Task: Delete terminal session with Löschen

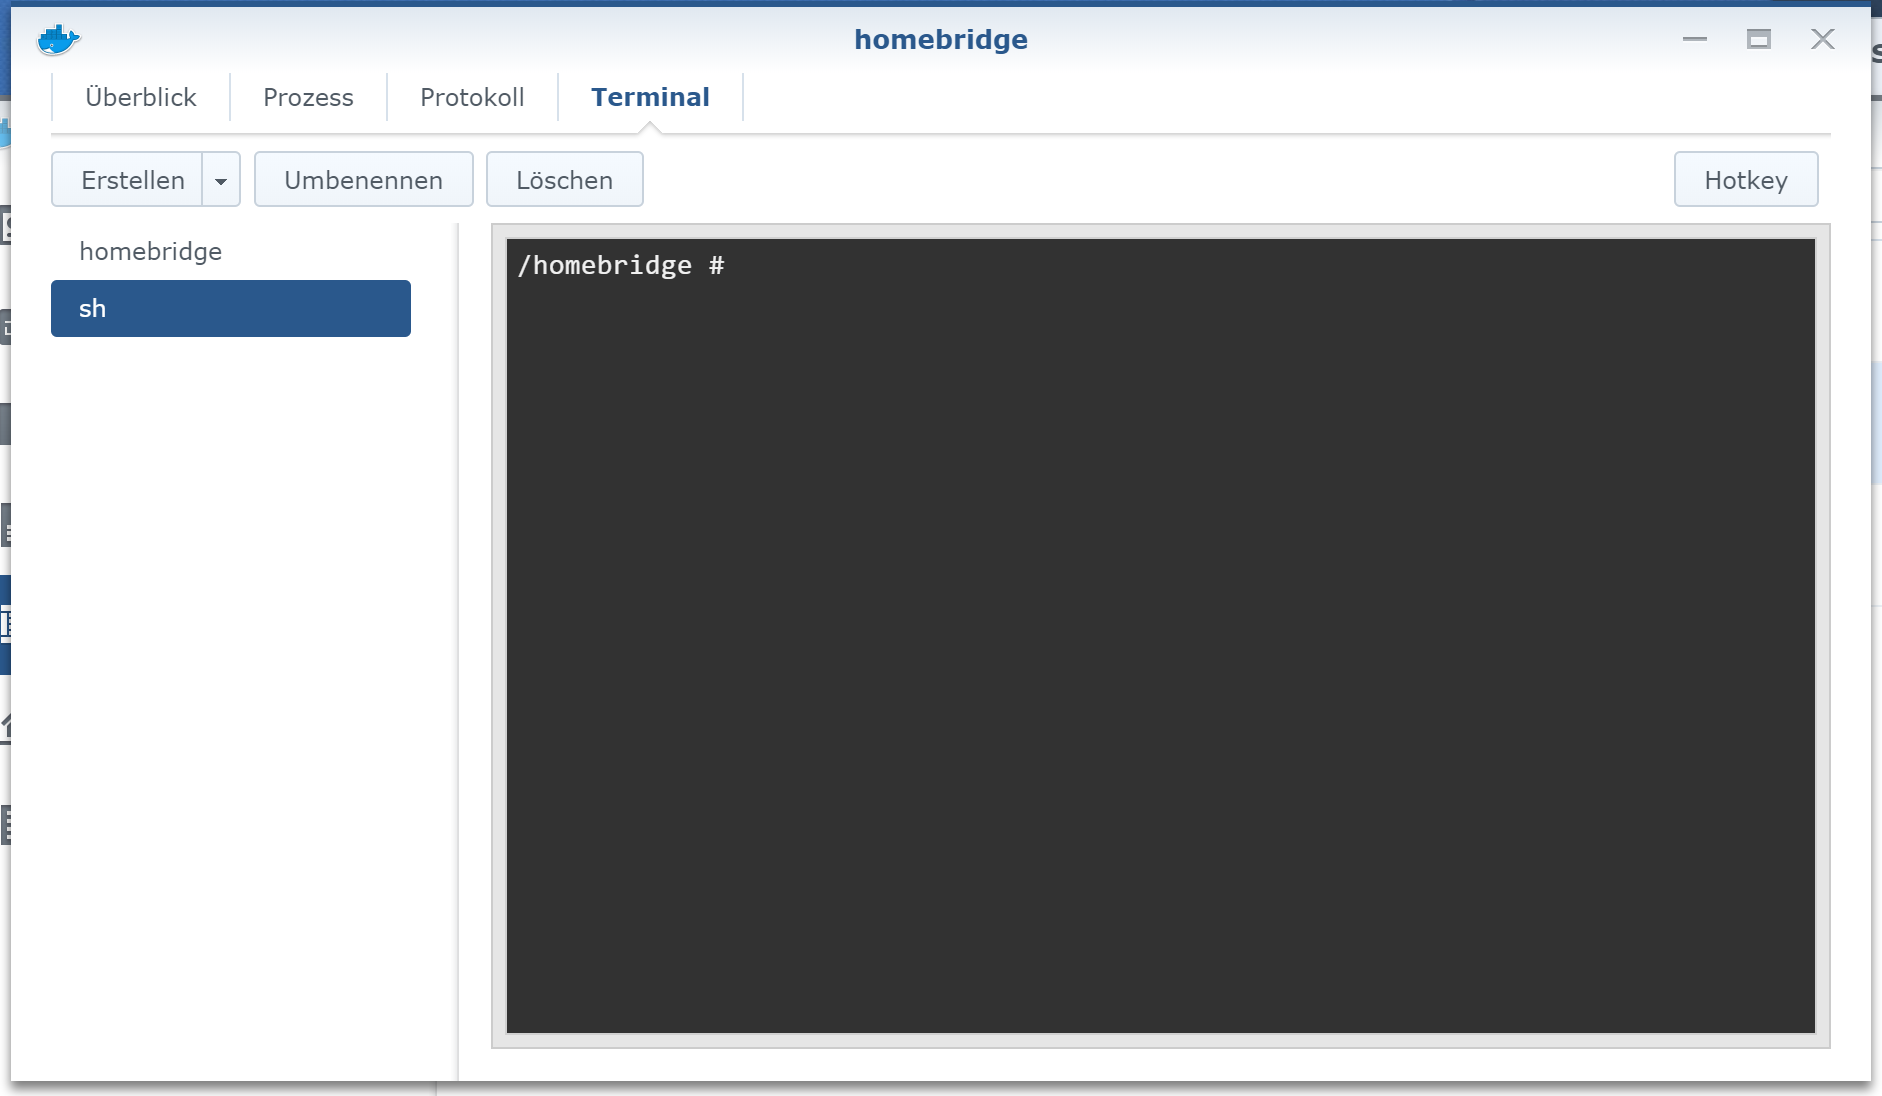Action: click(x=564, y=180)
